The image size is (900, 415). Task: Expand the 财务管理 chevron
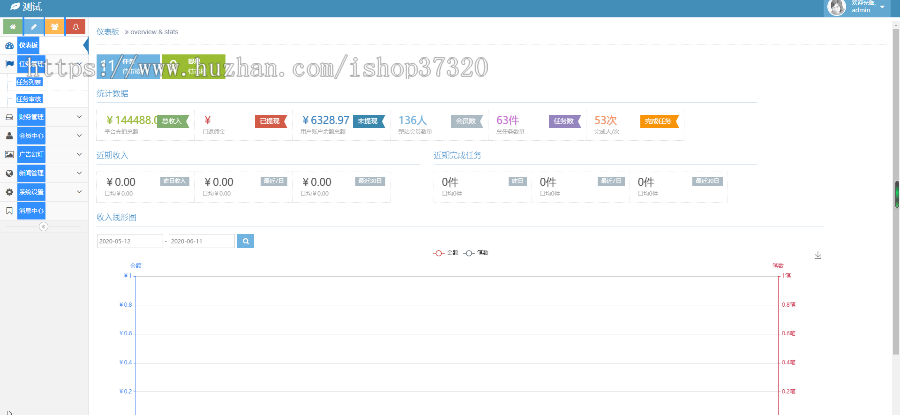point(80,117)
